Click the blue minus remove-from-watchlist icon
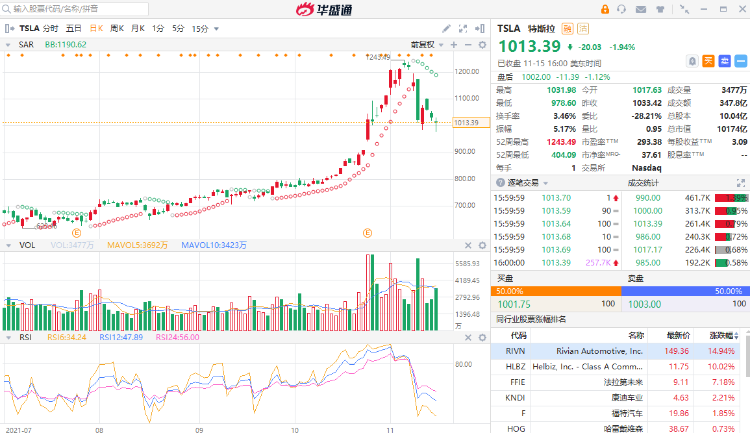 point(739,60)
